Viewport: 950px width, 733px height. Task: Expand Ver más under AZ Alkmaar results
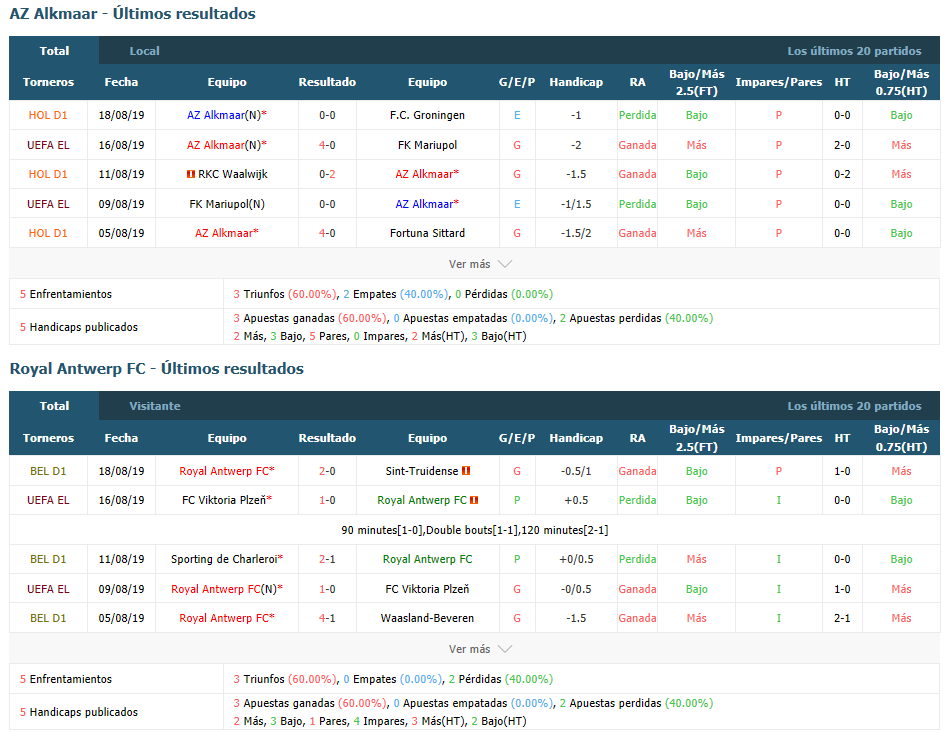pos(480,264)
